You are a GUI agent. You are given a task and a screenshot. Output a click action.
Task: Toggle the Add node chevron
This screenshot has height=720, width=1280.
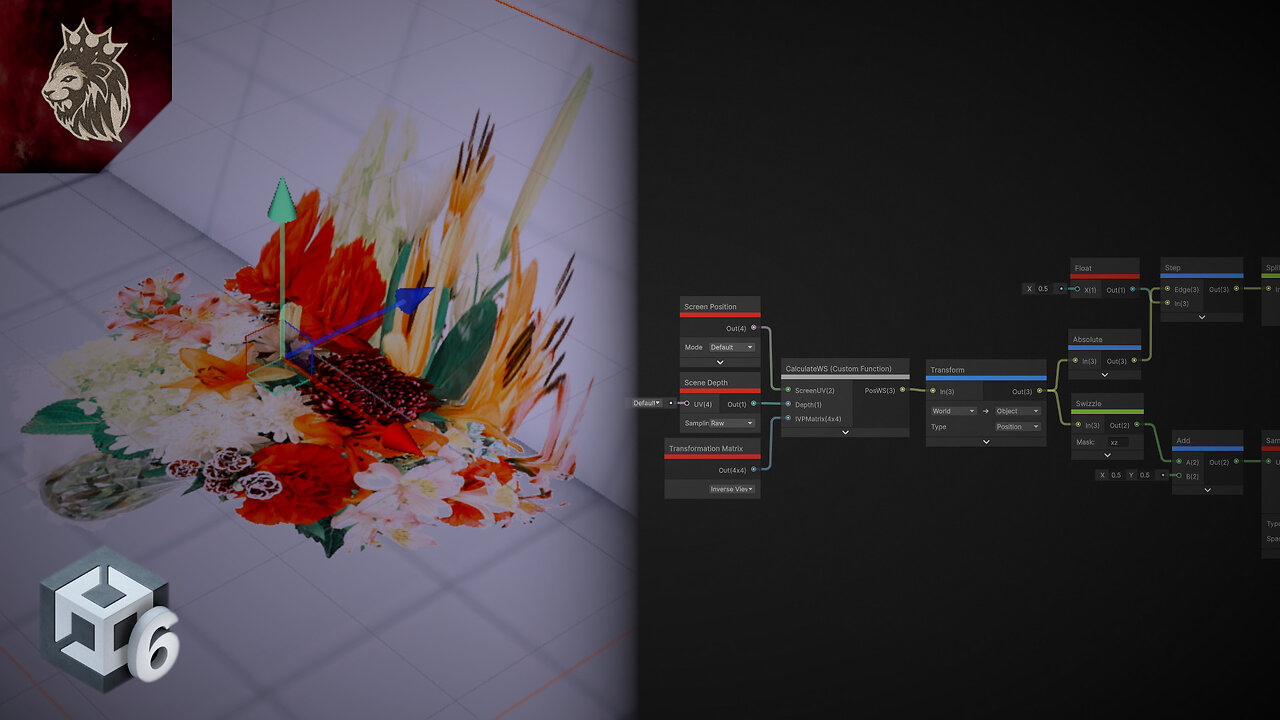1207,489
